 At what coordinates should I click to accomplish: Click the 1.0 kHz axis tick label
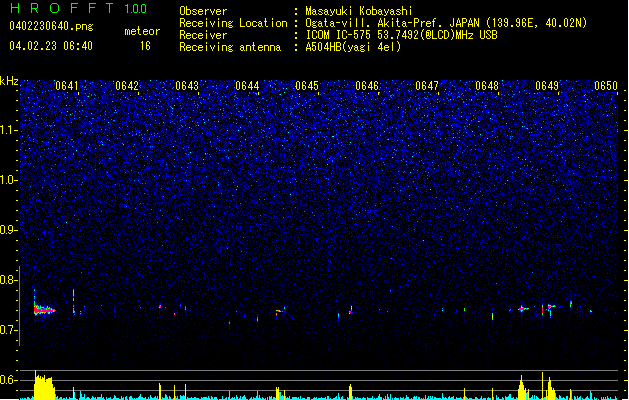coord(9,180)
